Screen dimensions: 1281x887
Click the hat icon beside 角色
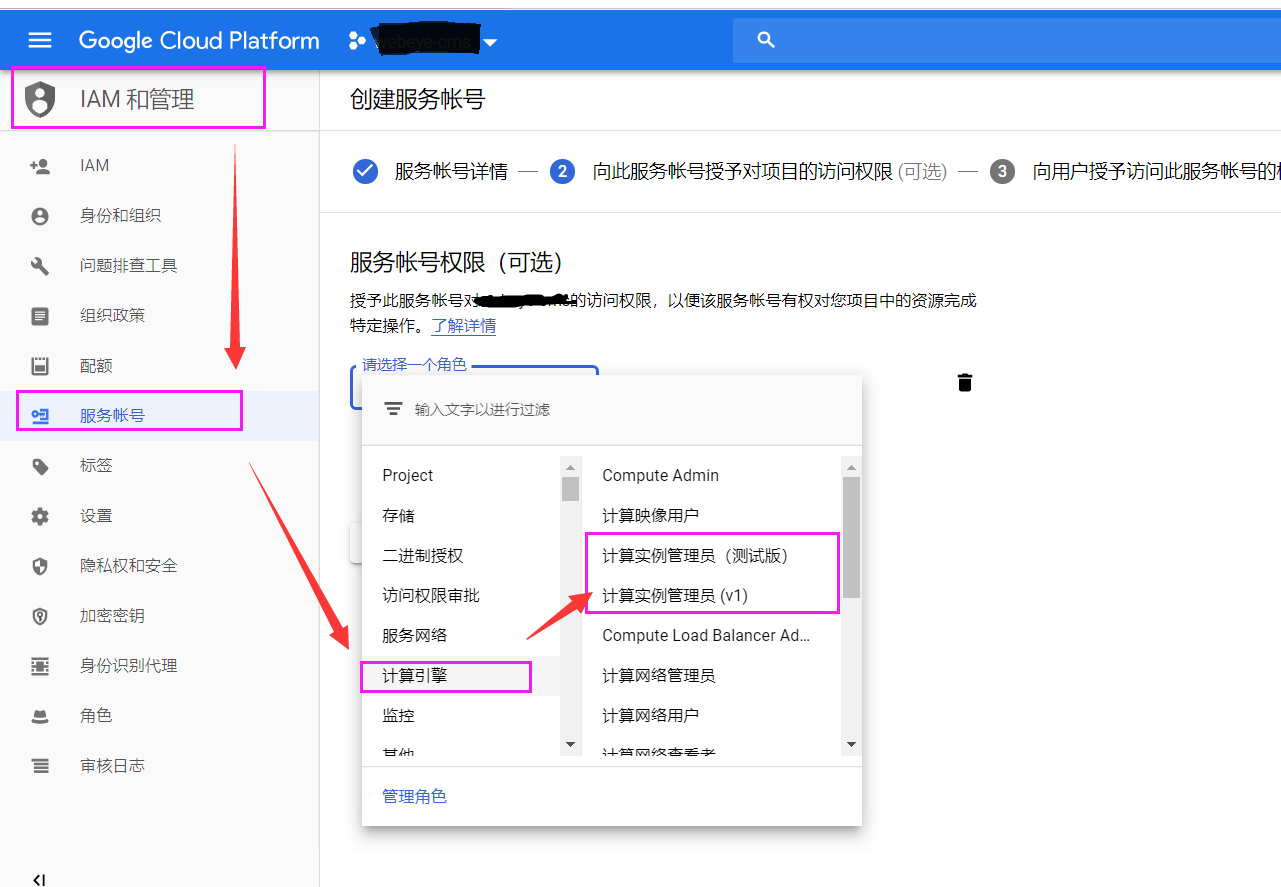click(40, 716)
